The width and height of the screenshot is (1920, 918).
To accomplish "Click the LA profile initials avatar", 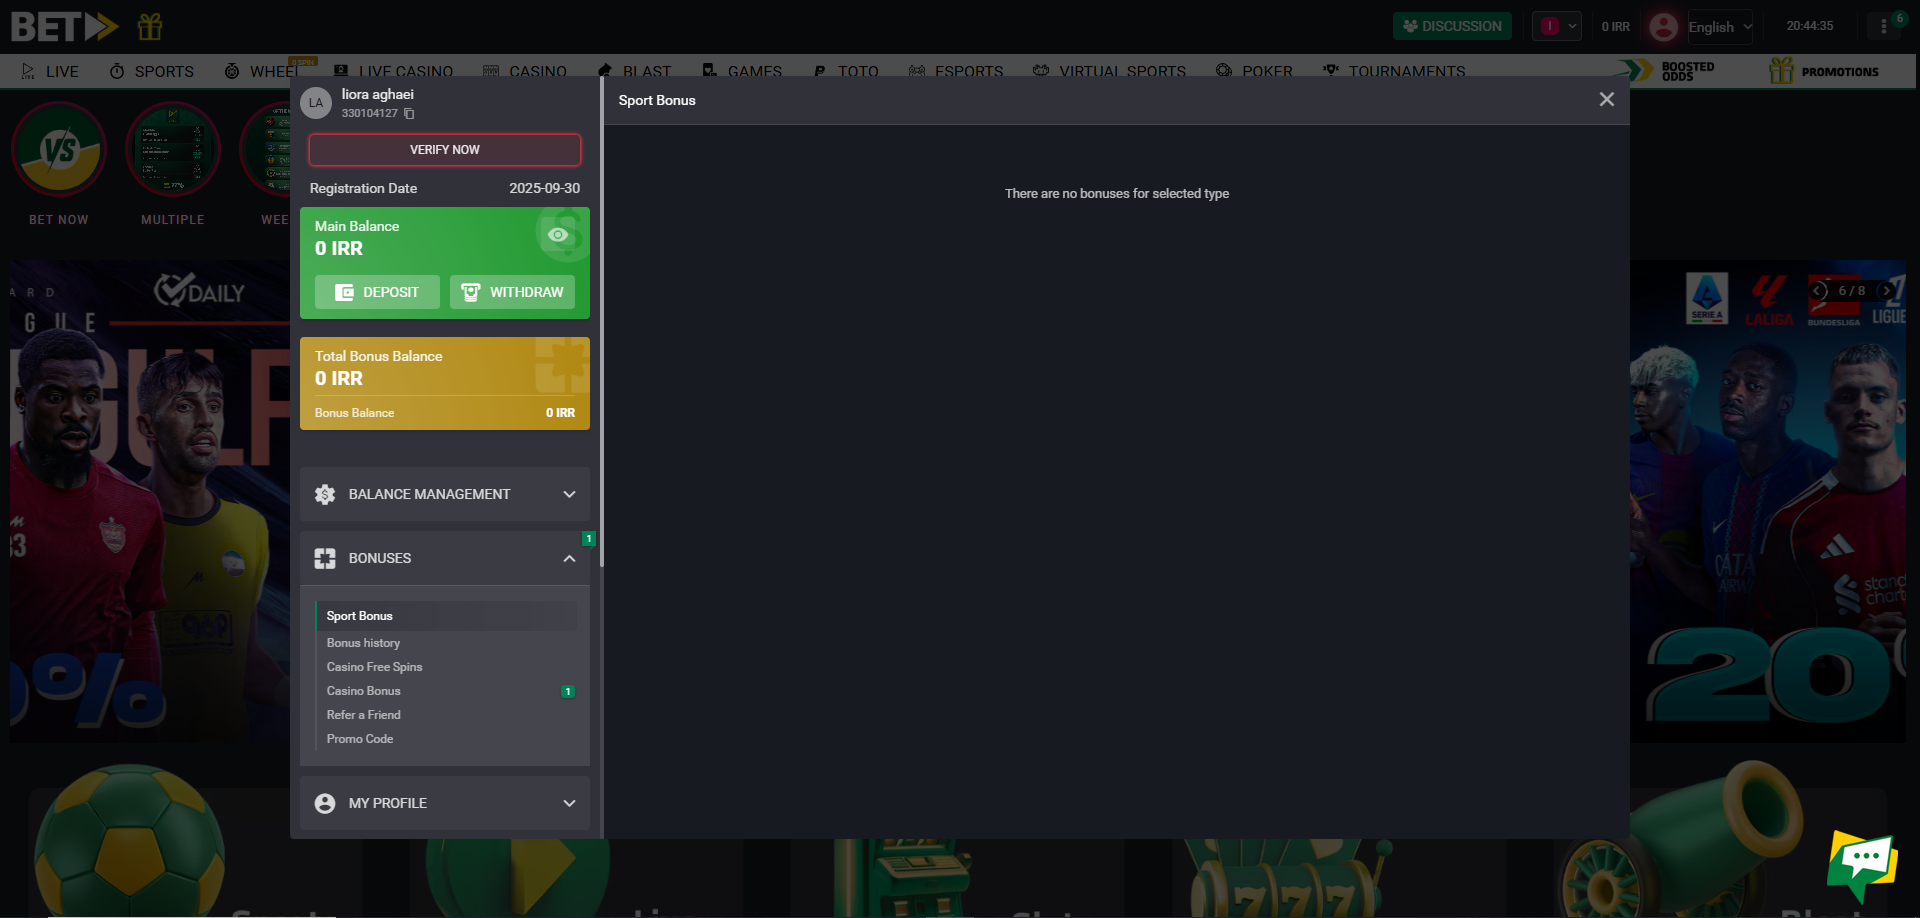I will (x=316, y=103).
